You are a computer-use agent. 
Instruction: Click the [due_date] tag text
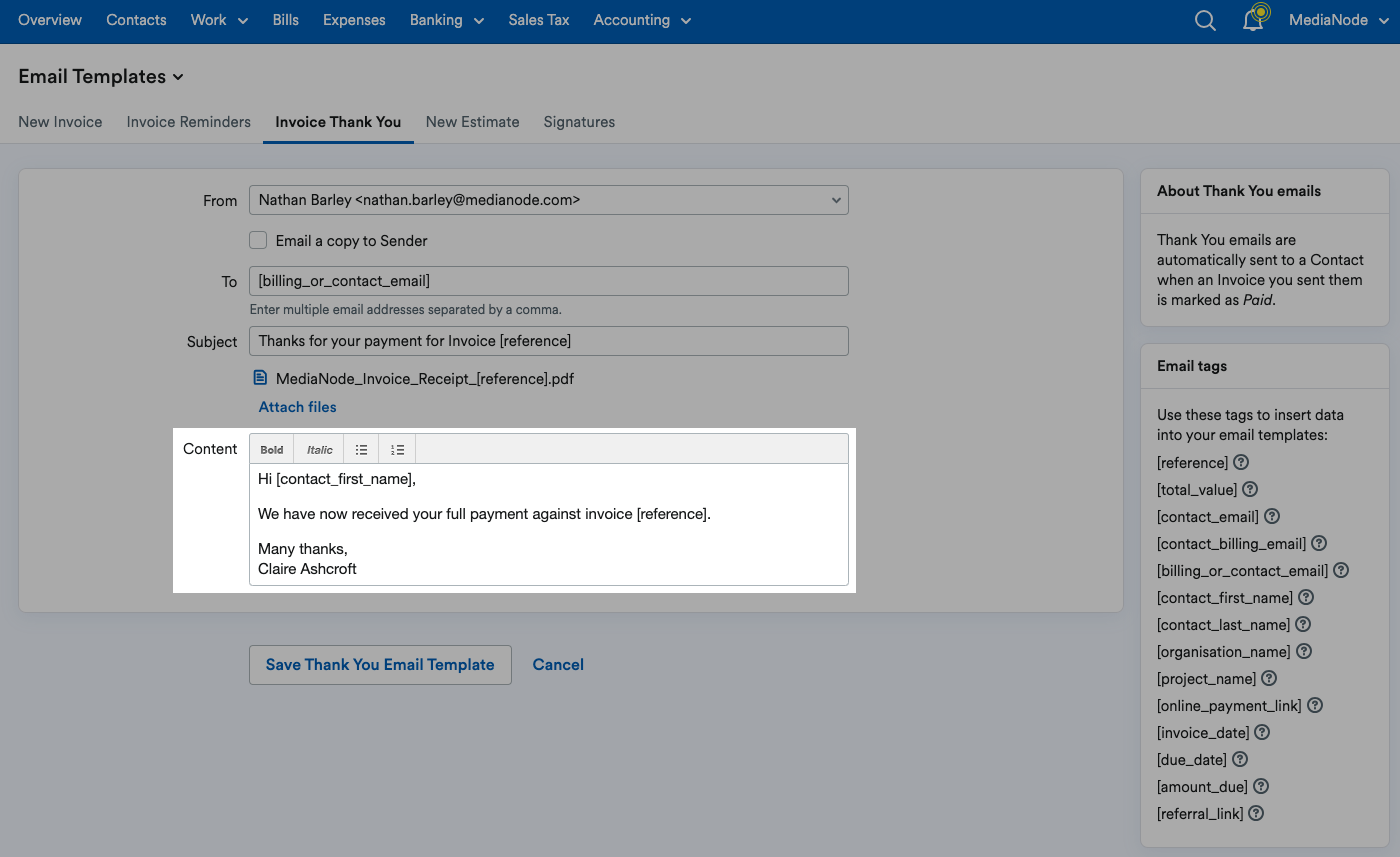click(x=1192, y=760)
